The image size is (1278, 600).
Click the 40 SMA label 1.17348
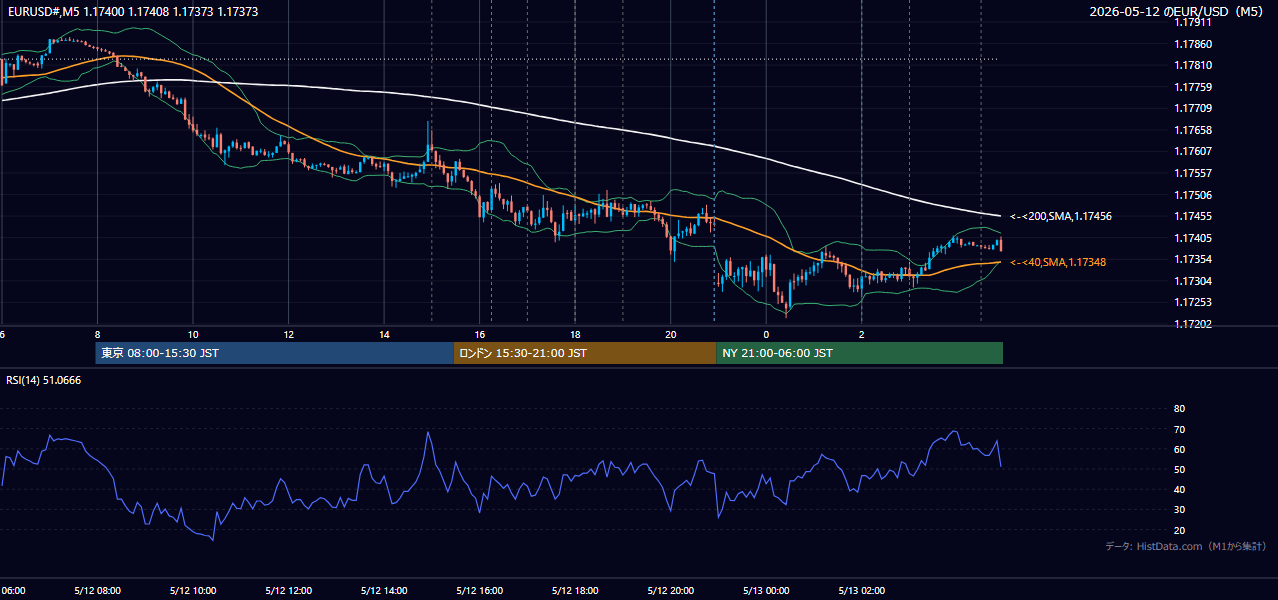tap(1058, 262)
